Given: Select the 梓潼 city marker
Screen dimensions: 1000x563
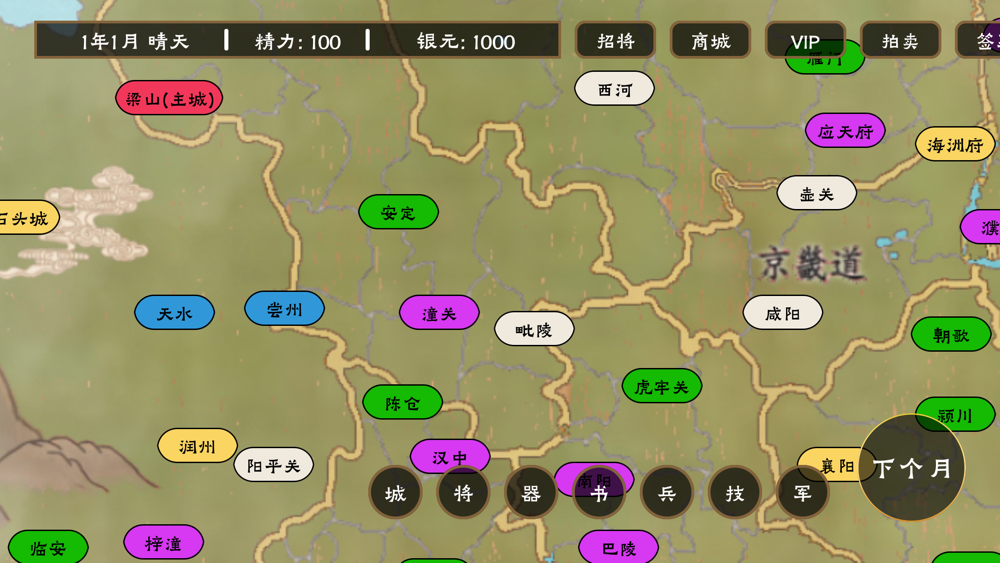Looking at the screenshot, I should (163, 543).
